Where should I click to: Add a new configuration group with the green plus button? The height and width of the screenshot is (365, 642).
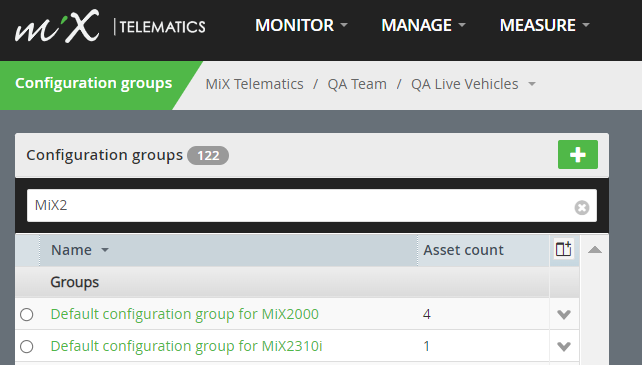coord(578,155)
